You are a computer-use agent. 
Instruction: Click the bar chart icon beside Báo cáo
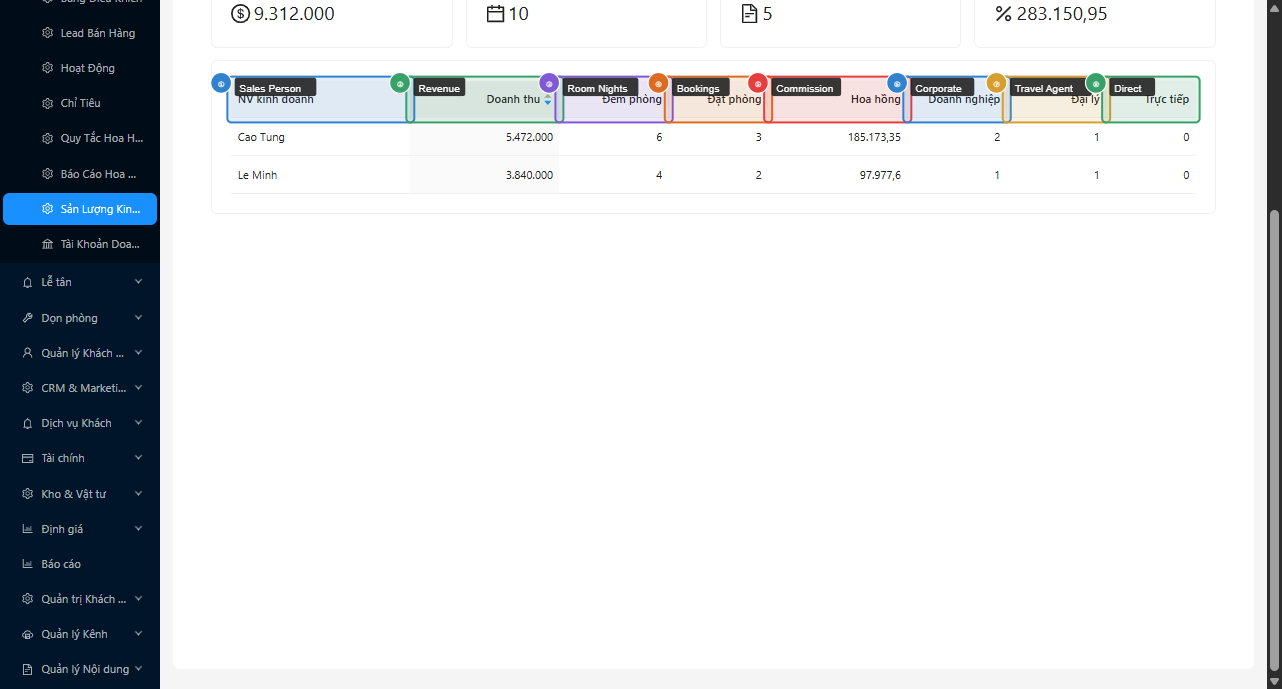pos(27,564)
